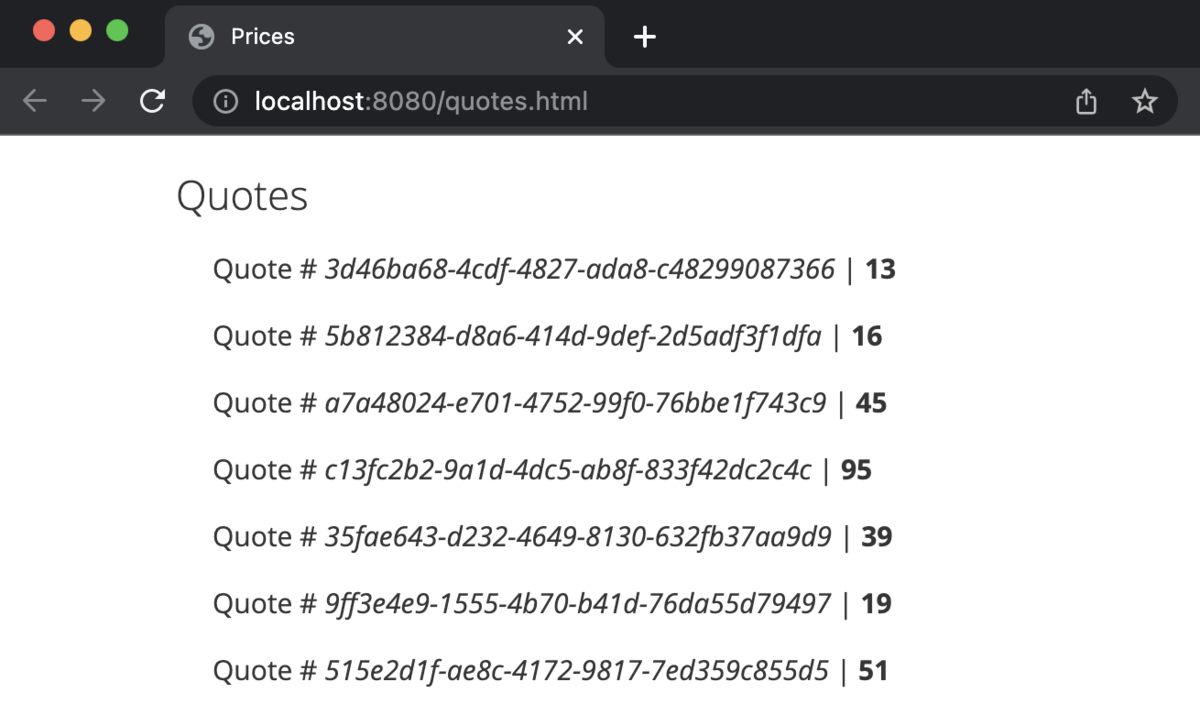Click quote ID starting with 35fae643
1200x715 pixels.
tap(578, 537)
